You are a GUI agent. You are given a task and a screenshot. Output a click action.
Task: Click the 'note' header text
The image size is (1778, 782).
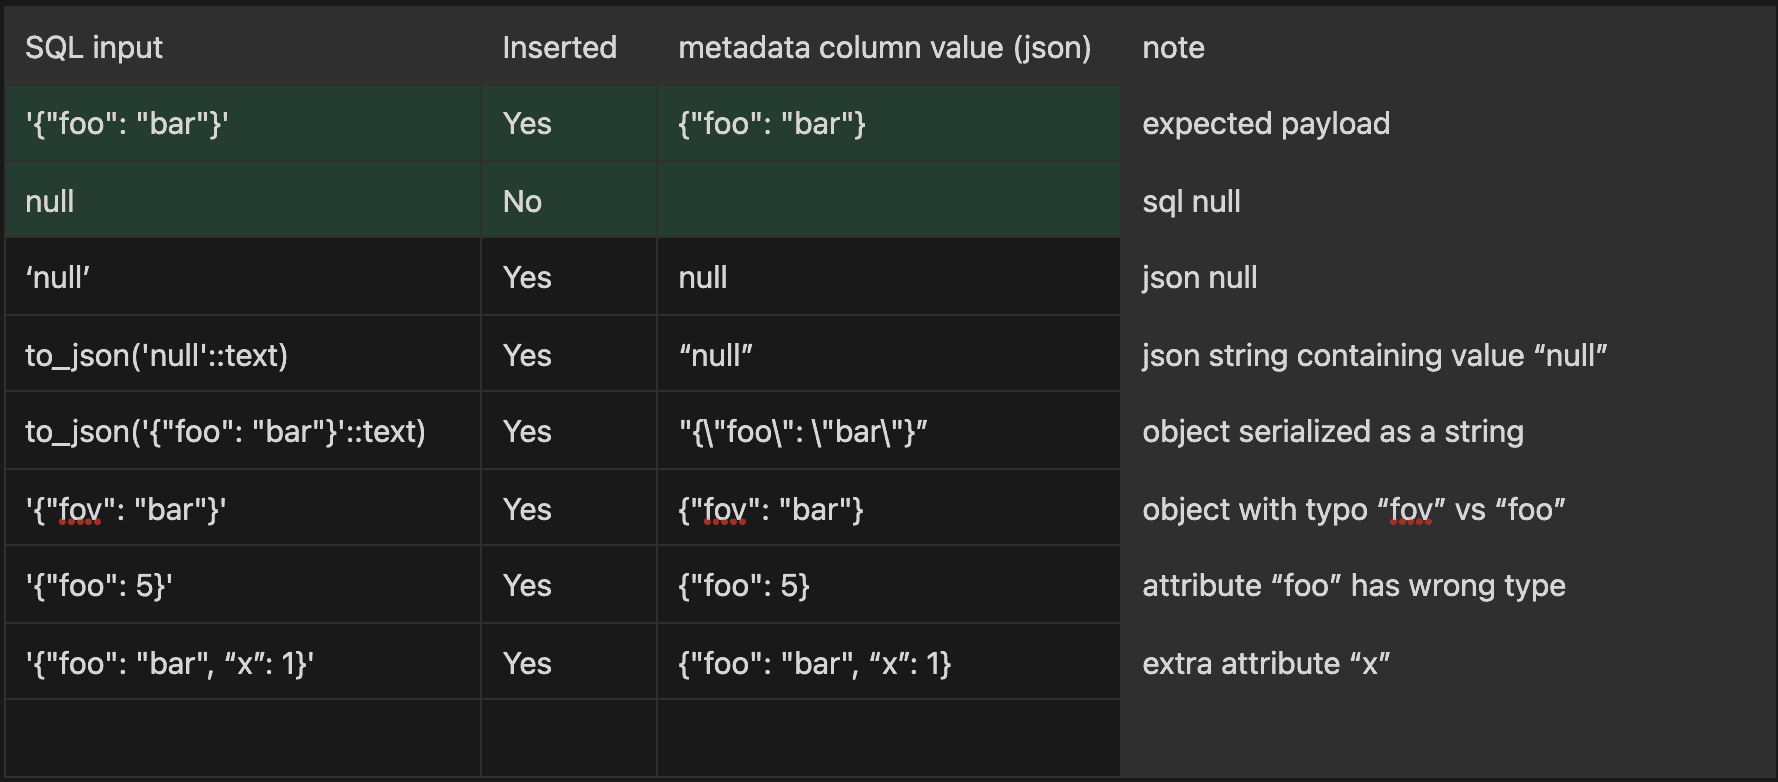point(1173,48)
